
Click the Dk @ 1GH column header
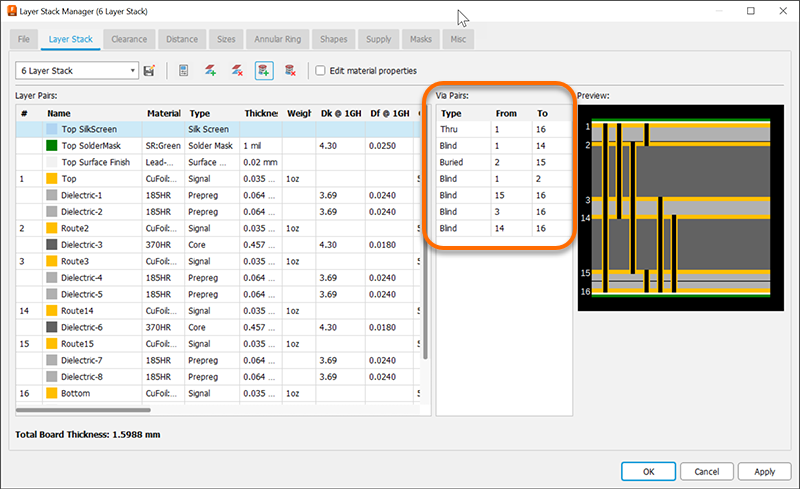(x=341, y=113)
